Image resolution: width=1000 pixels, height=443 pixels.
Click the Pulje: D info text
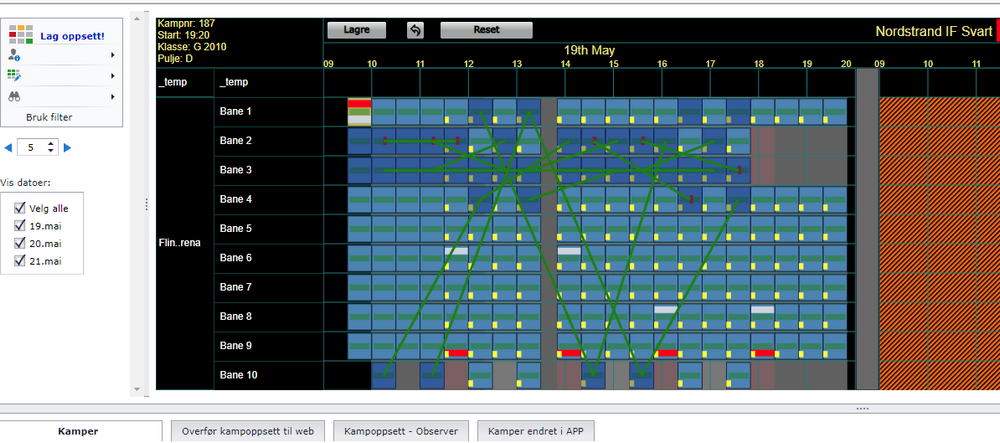tap(175, 59)
